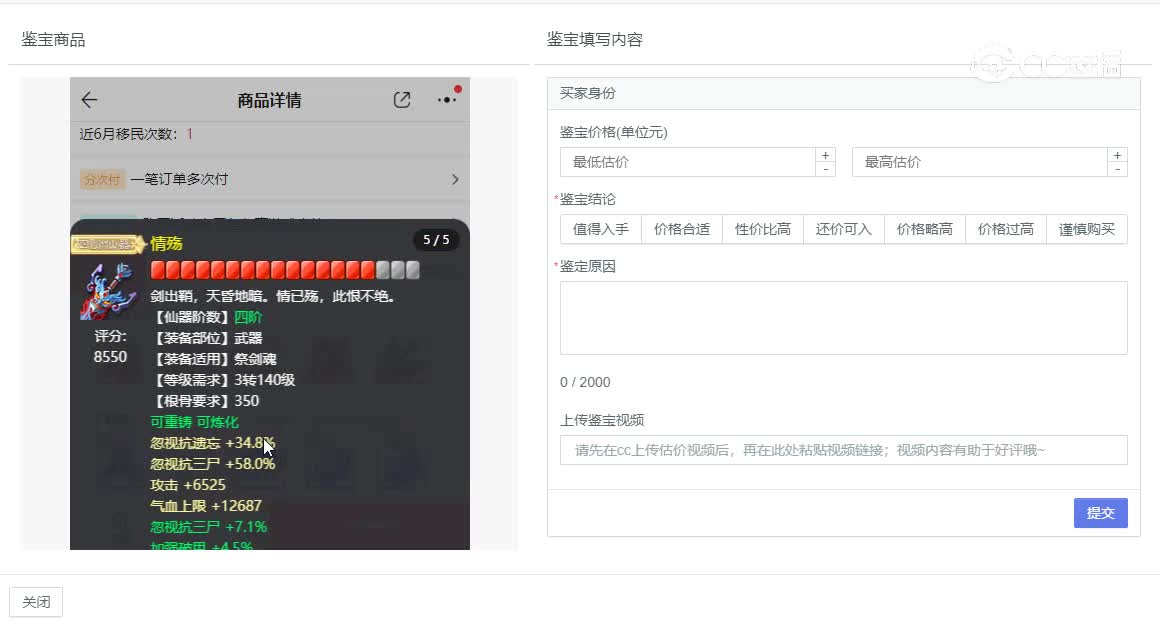This screenshot has height=628, width=1160.
Task: Click the 忽视抗三尸 +58.0% attribute line
Action: (x=212, y=464)
